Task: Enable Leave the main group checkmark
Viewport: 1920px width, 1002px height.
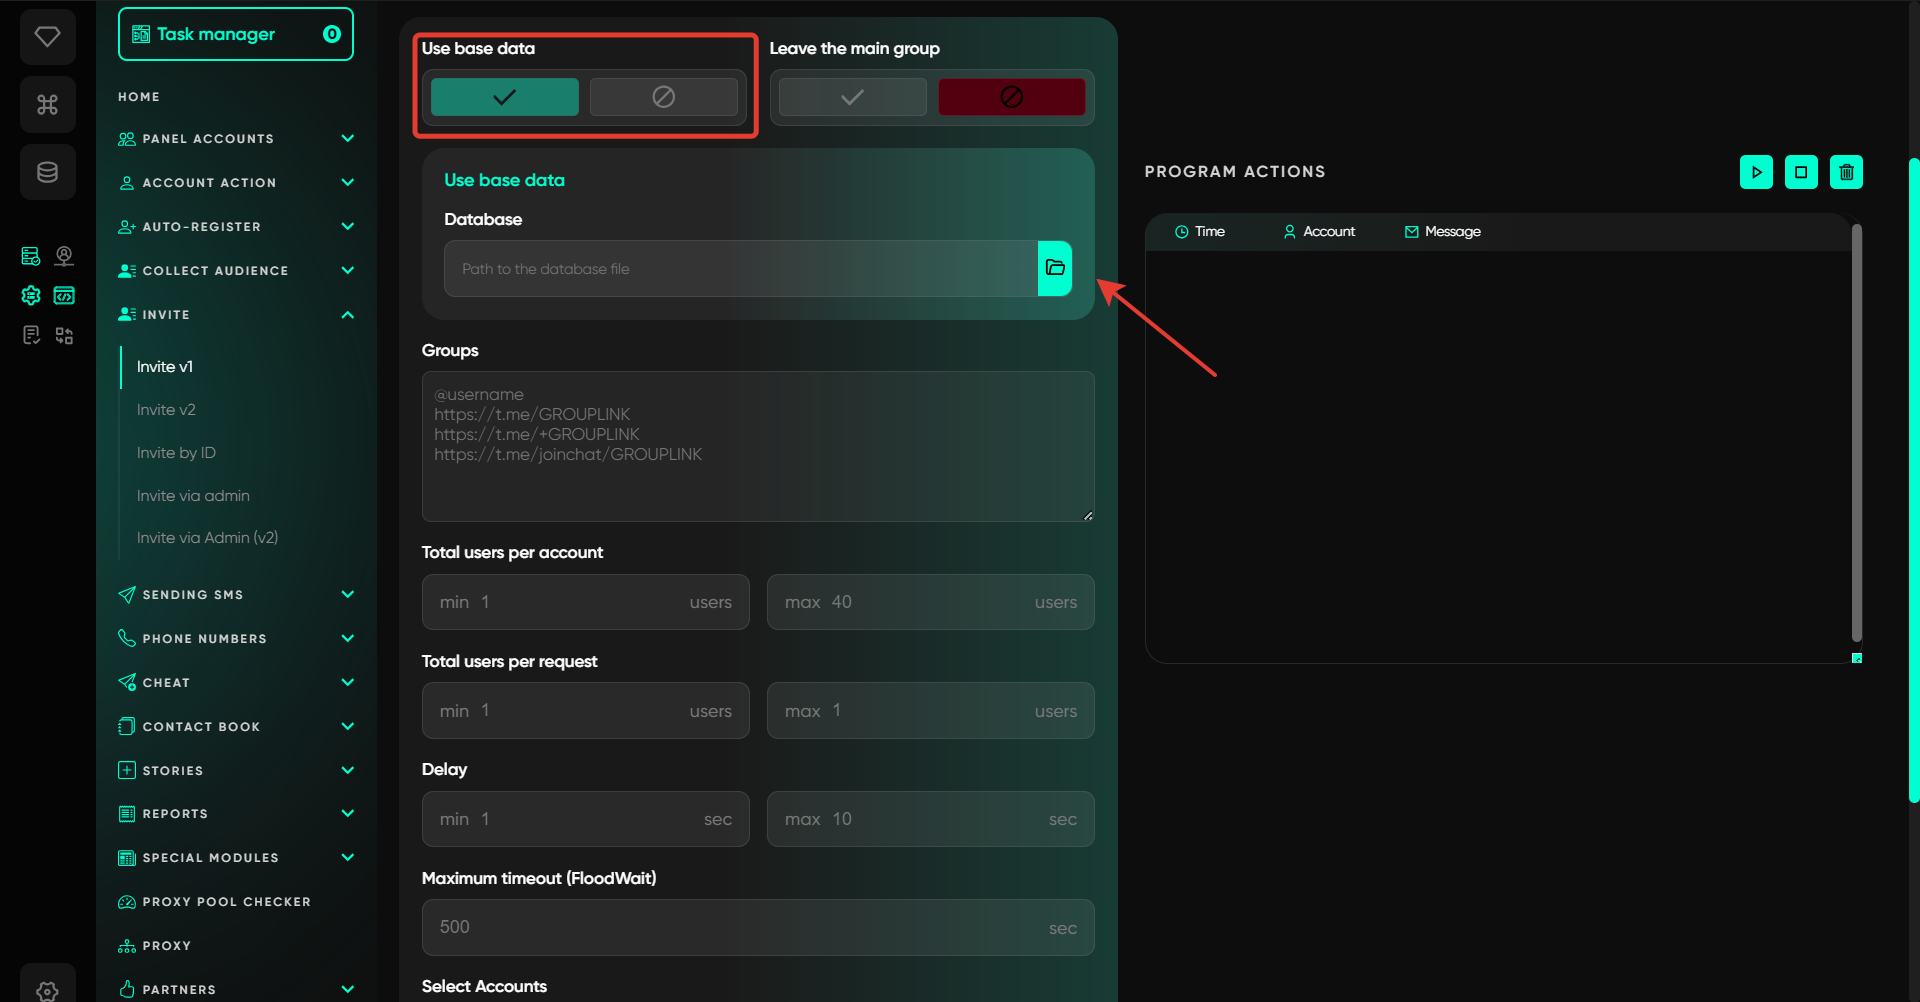Action: [852, 97]
